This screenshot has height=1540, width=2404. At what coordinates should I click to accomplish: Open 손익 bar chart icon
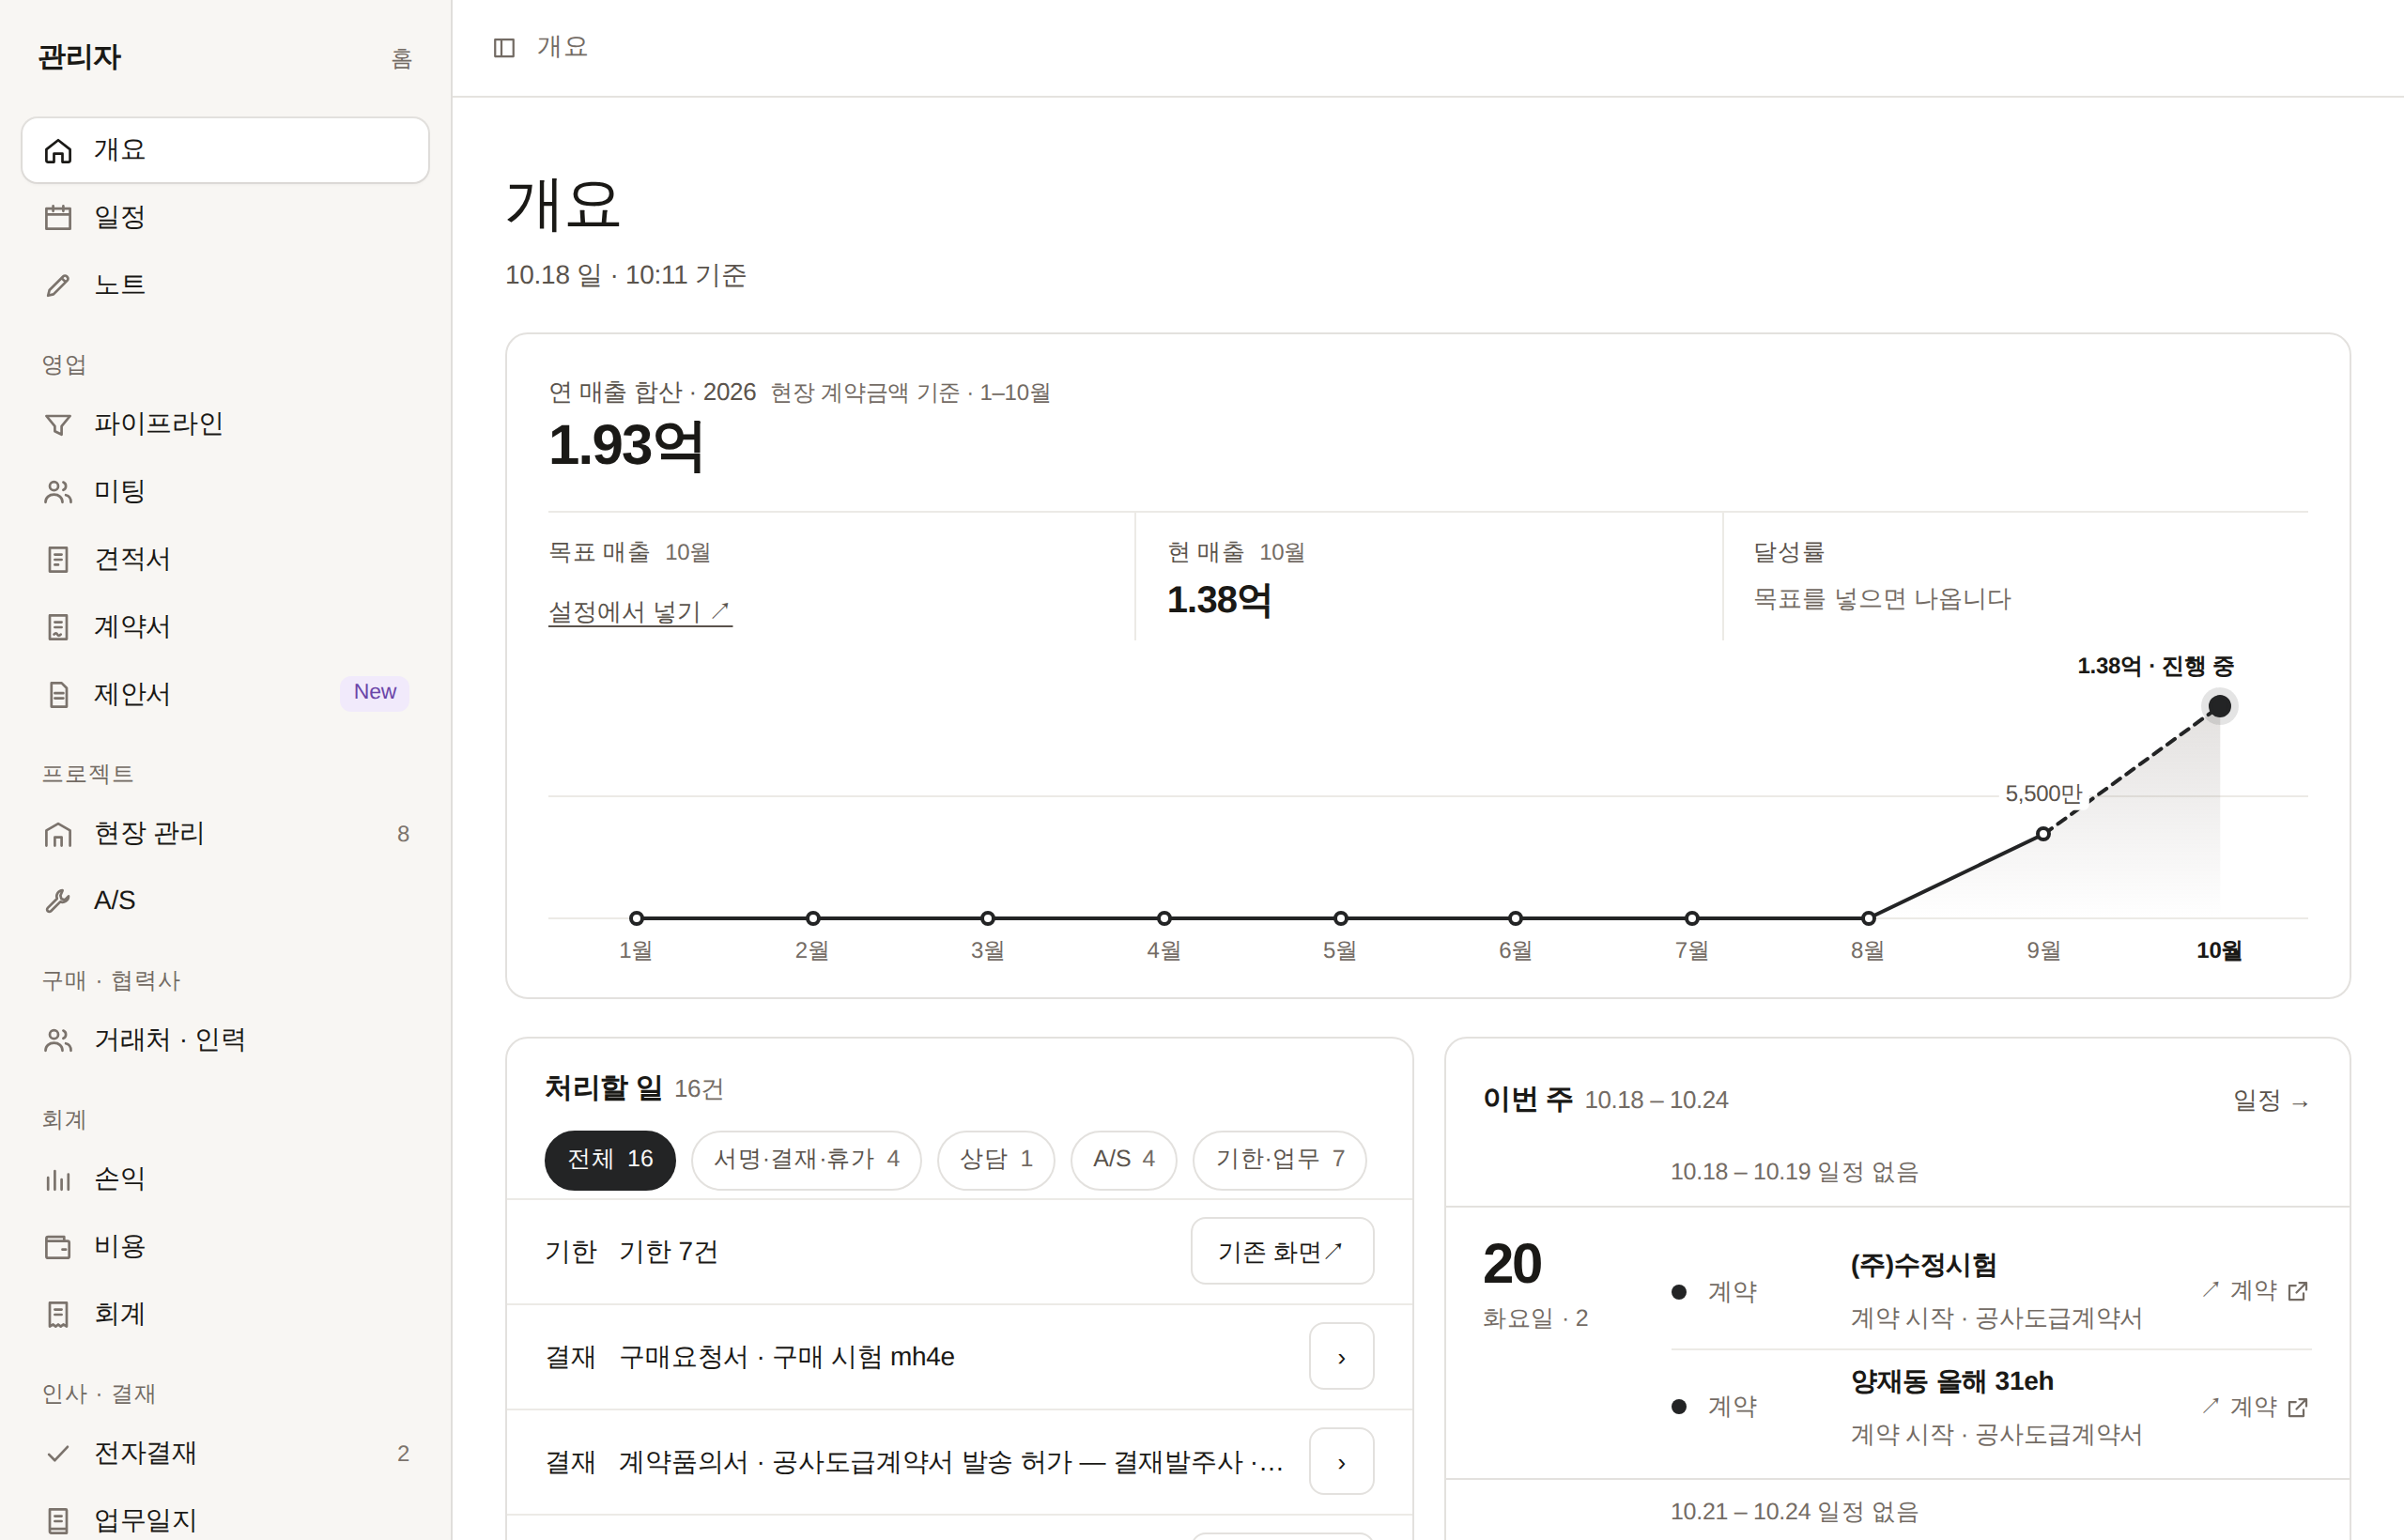pos(58,1180)
